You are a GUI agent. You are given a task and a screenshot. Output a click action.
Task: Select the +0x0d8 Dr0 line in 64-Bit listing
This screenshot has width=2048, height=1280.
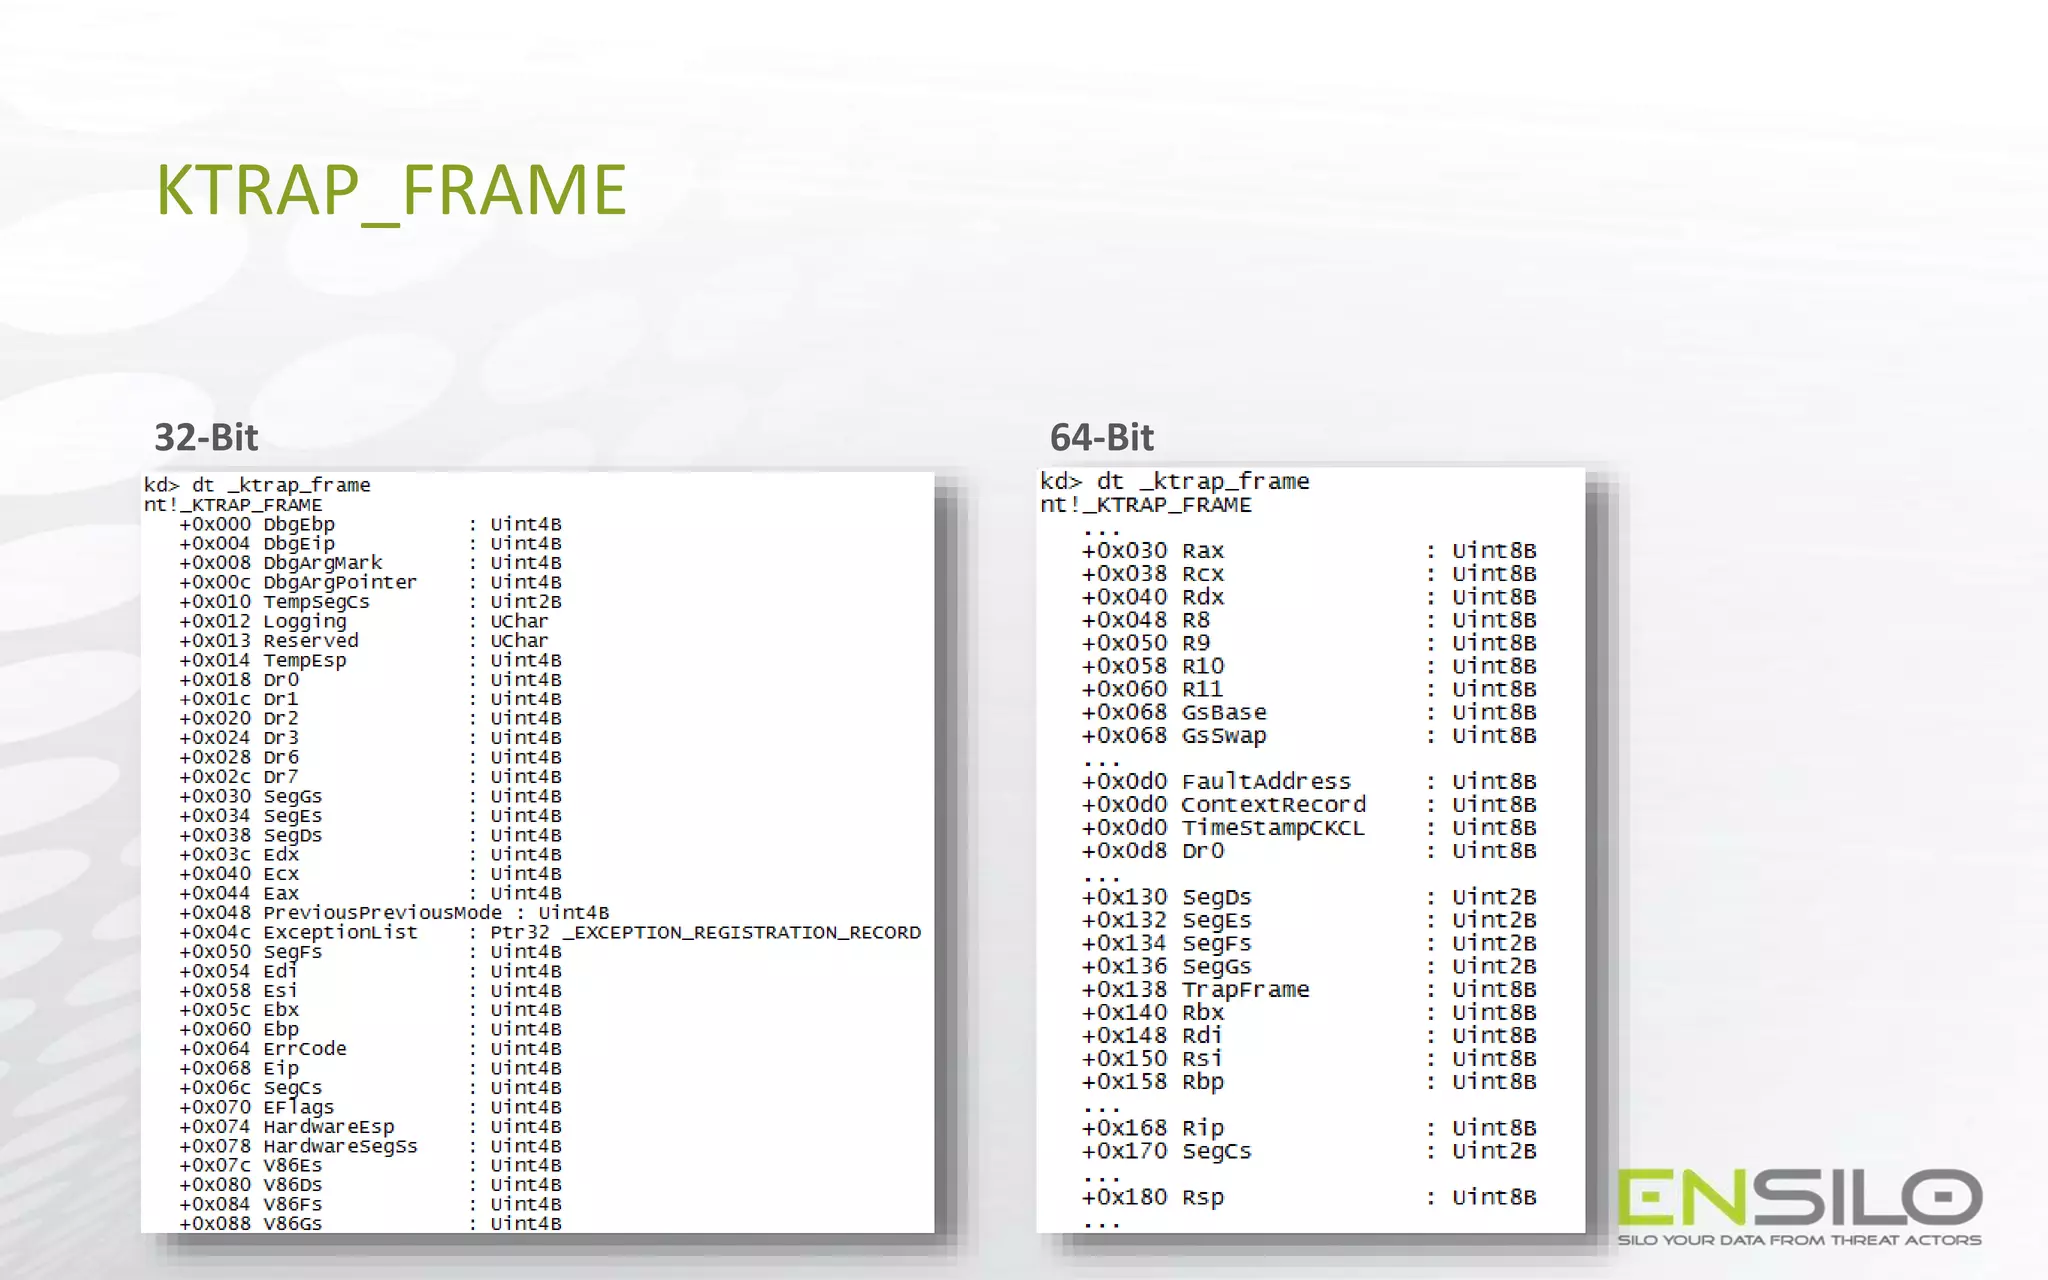(1309, 851)
